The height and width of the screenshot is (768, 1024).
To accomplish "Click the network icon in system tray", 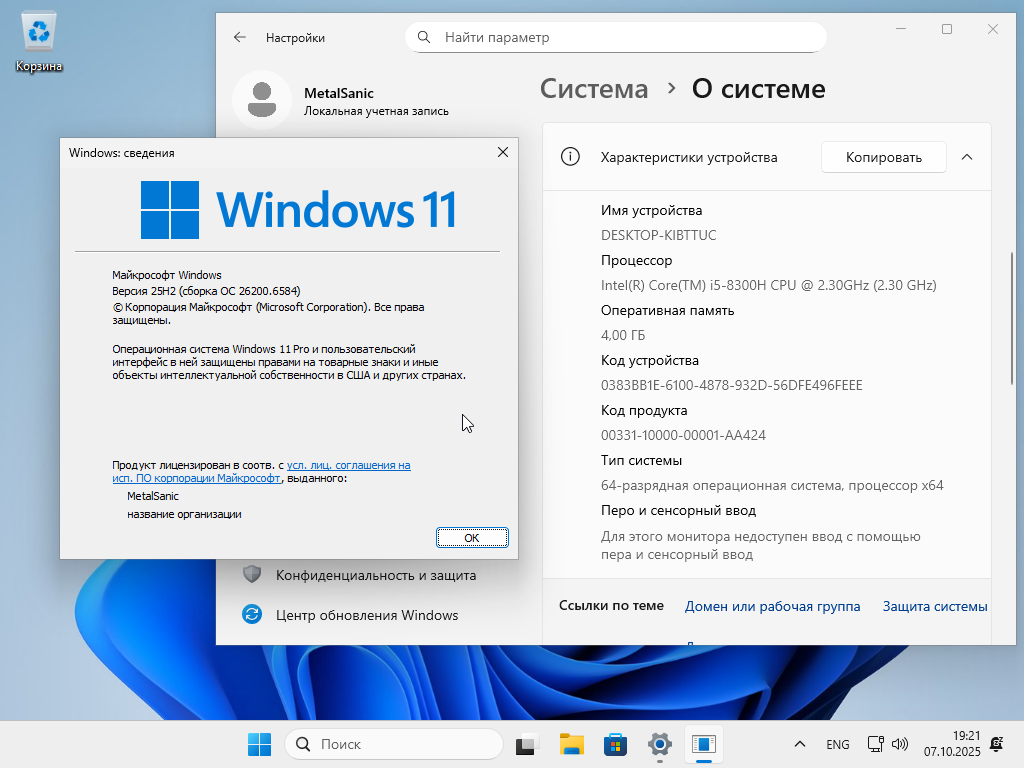I will [x=875, y=744].
